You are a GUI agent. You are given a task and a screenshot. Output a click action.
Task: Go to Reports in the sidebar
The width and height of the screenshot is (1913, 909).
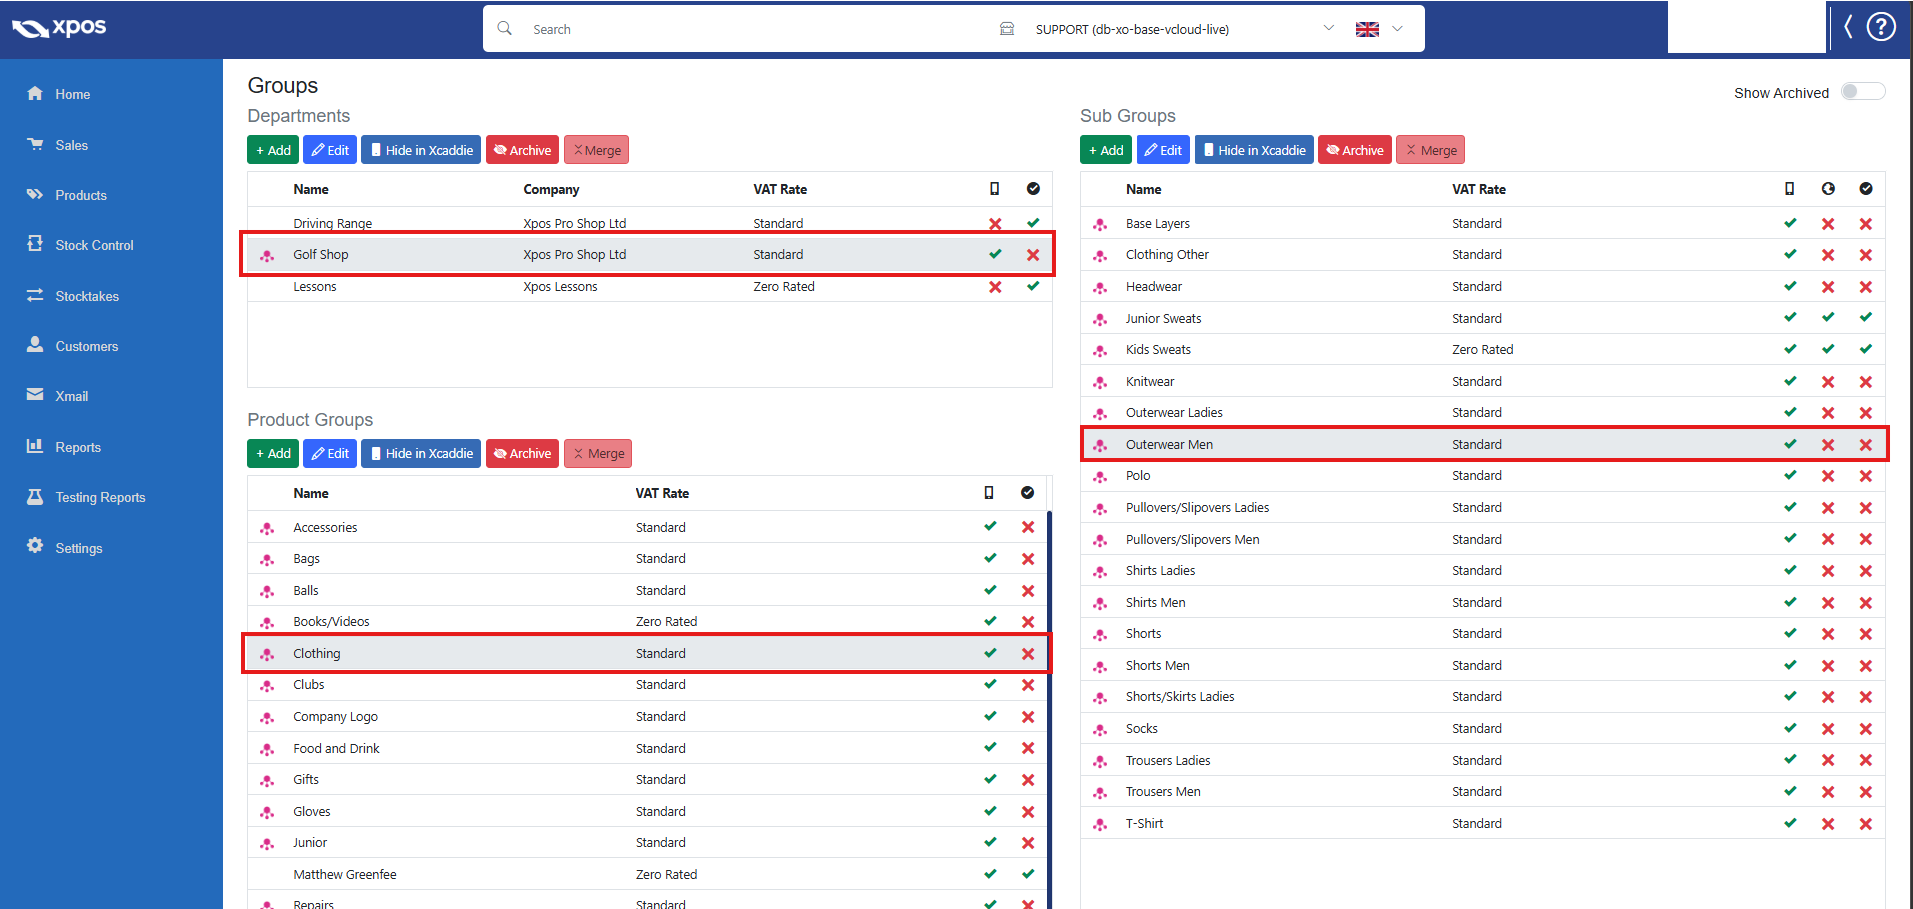pos(78,447)
